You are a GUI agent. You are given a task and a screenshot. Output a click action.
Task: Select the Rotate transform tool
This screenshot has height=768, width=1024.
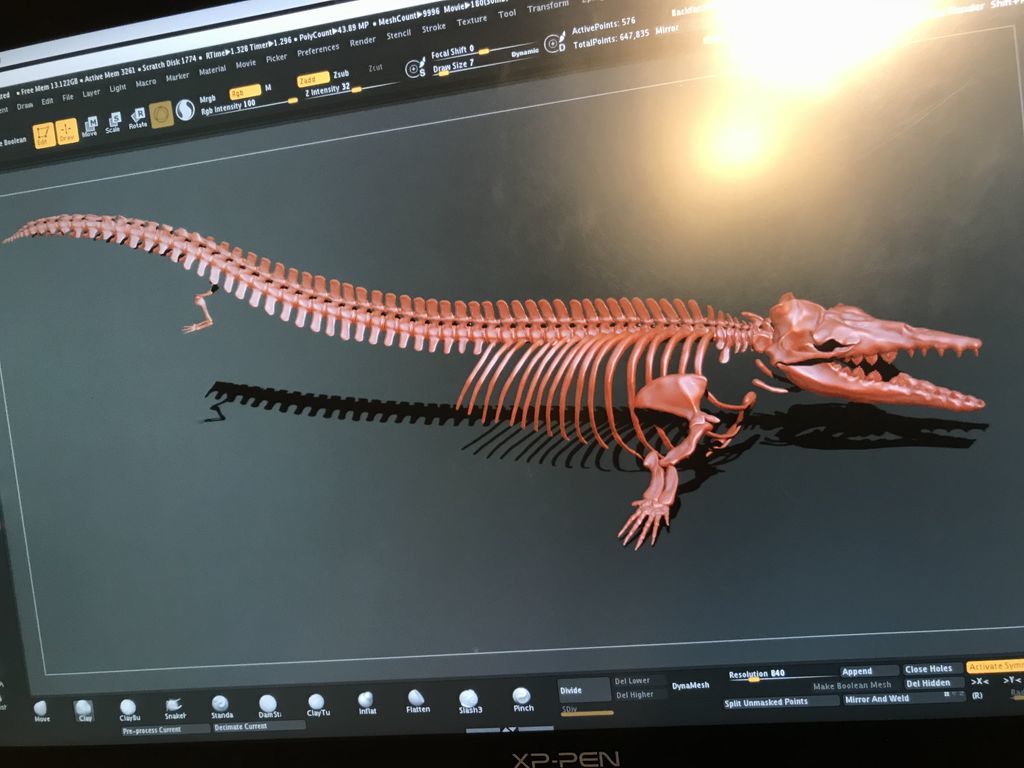point(138,119)
